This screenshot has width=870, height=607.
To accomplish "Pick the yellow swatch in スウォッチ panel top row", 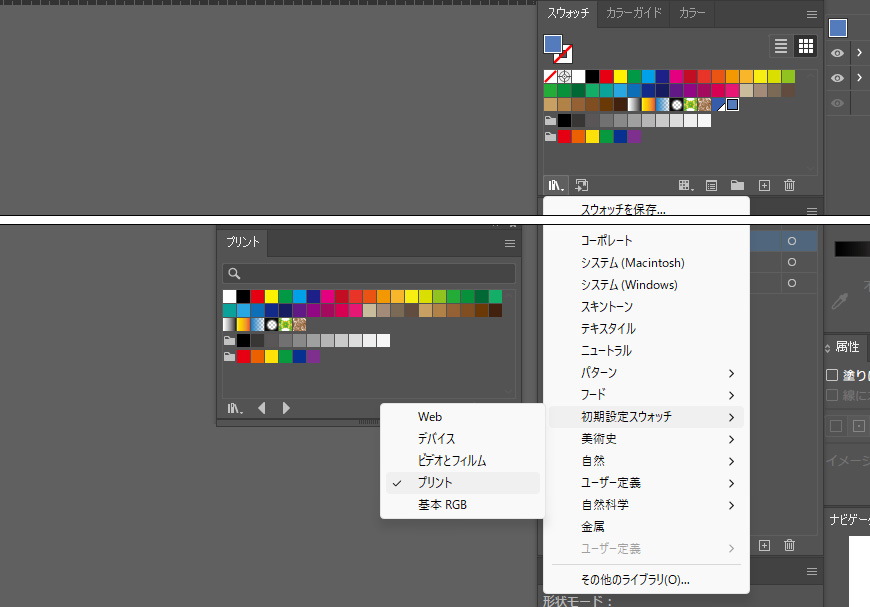I will (620, 76).
